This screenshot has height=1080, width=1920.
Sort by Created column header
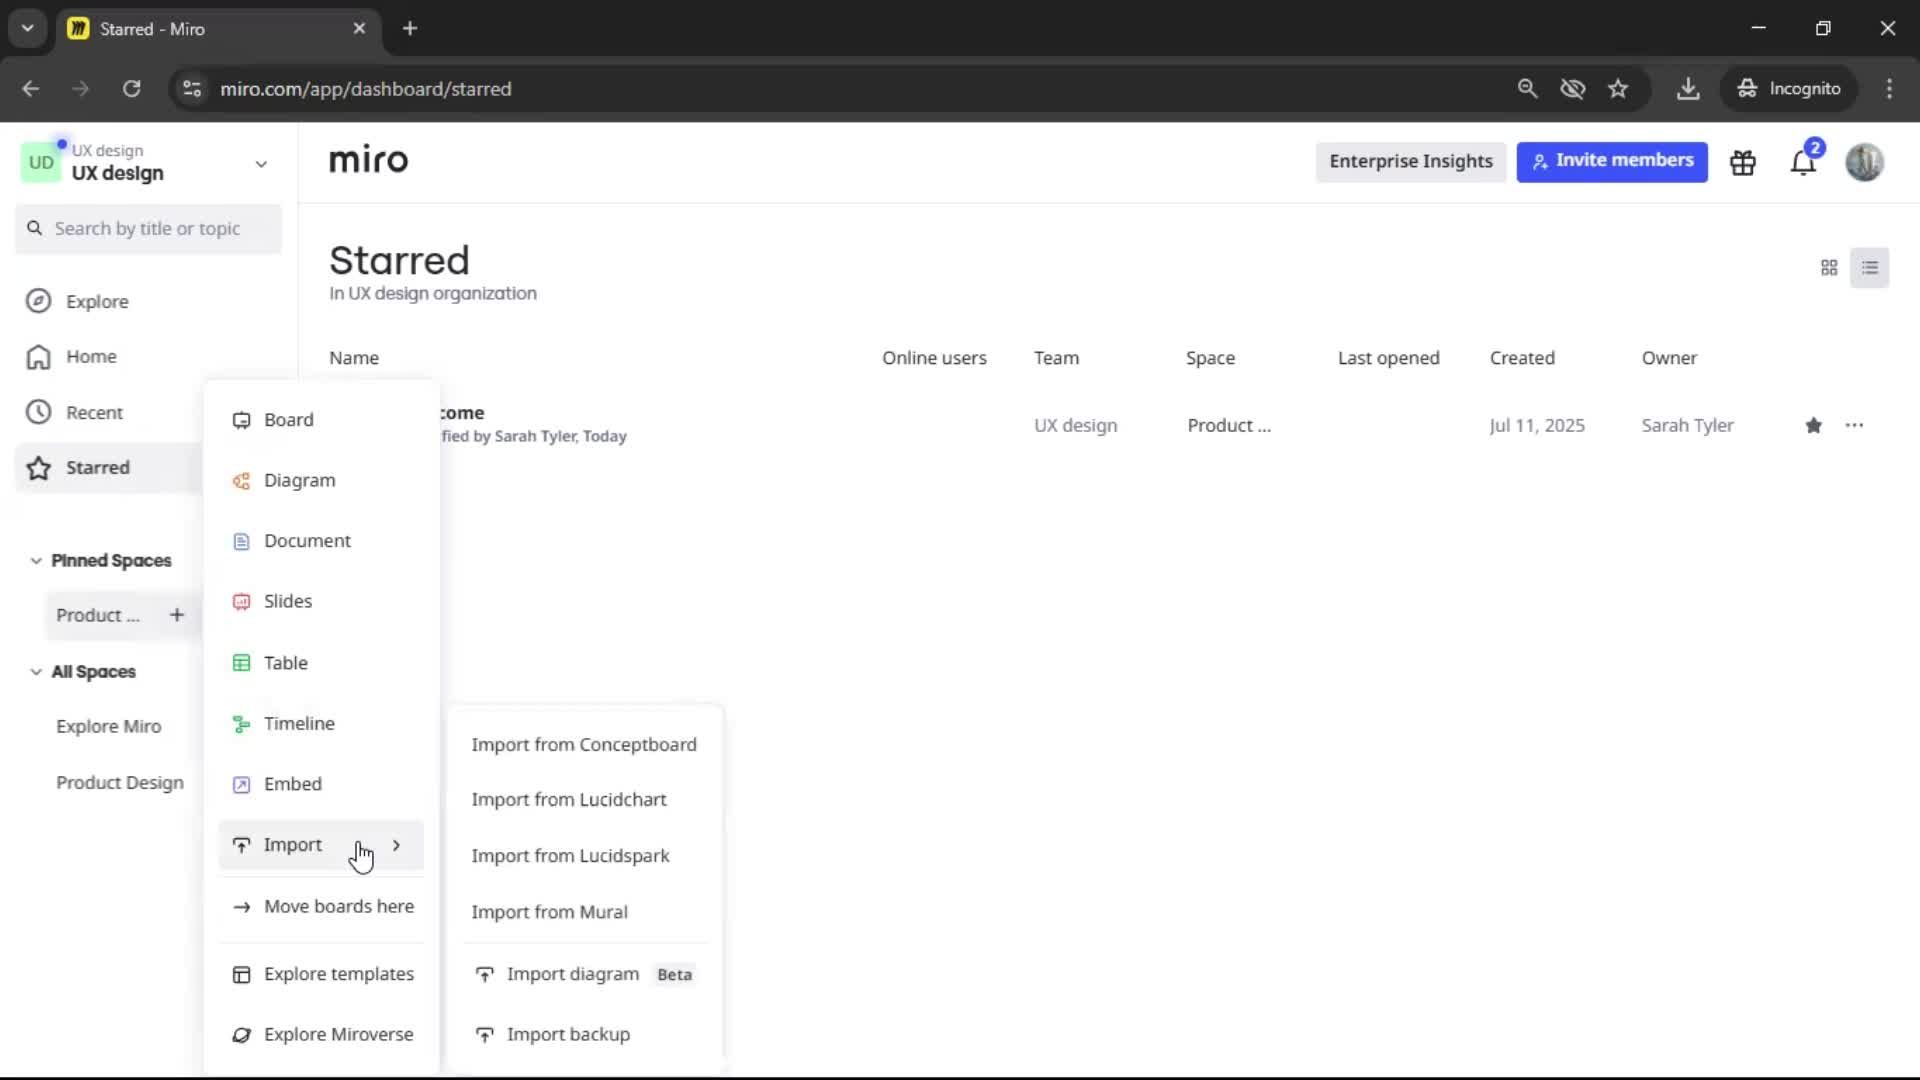1522,358
